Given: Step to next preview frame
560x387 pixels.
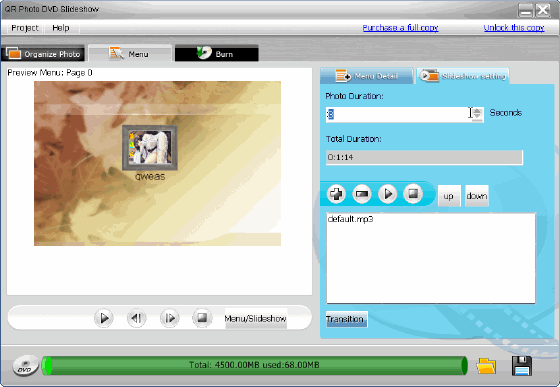Looking at the screenshot, I should coord(169,318).
